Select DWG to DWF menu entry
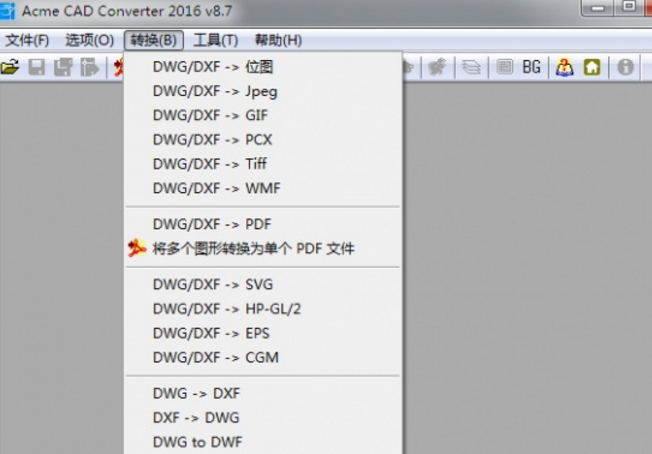This screenshot has width=652, height=454. (x=263, y=442)
